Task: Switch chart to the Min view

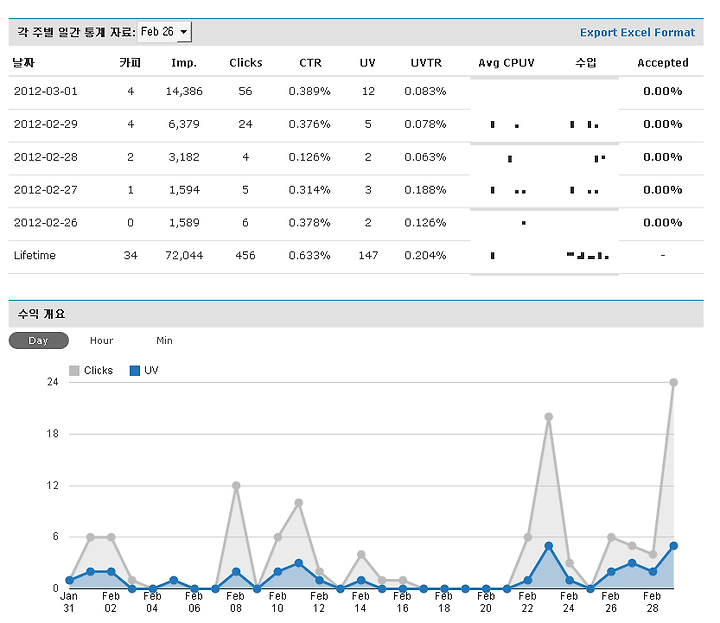Action: 164,341
